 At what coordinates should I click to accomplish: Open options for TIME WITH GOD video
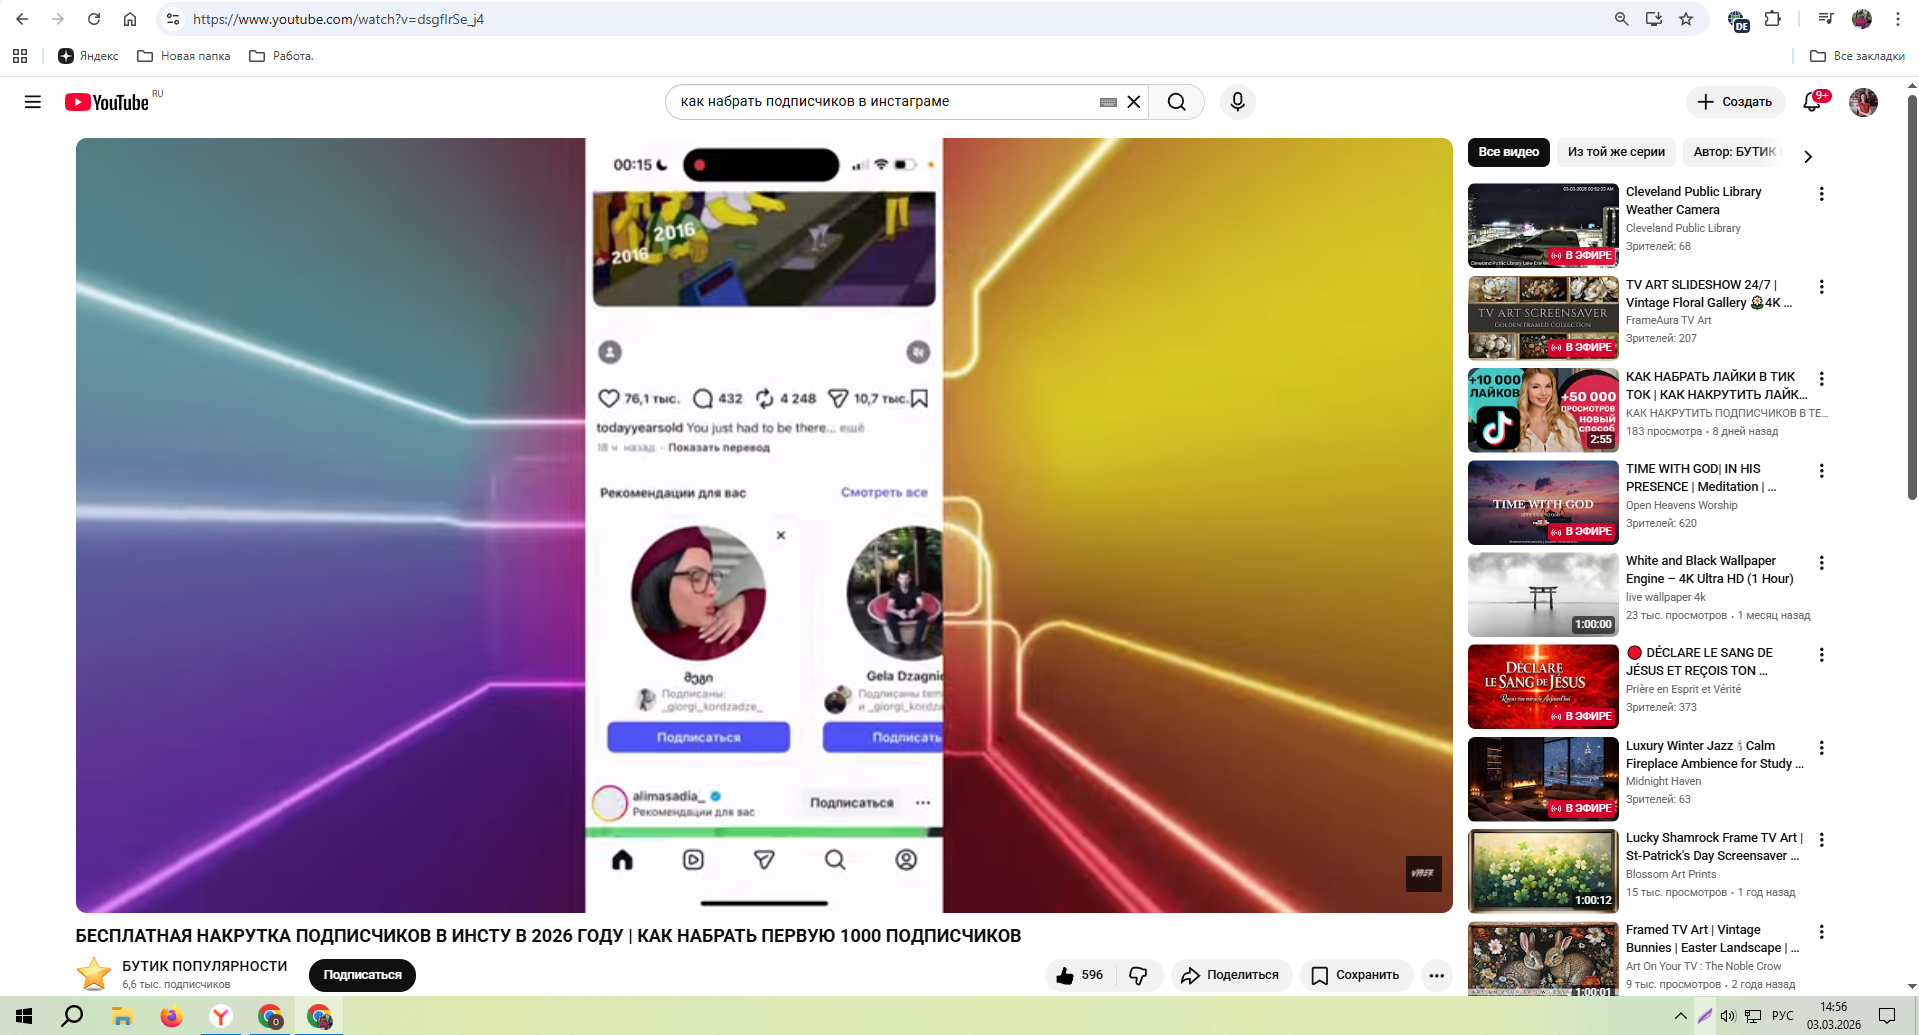1822,471
